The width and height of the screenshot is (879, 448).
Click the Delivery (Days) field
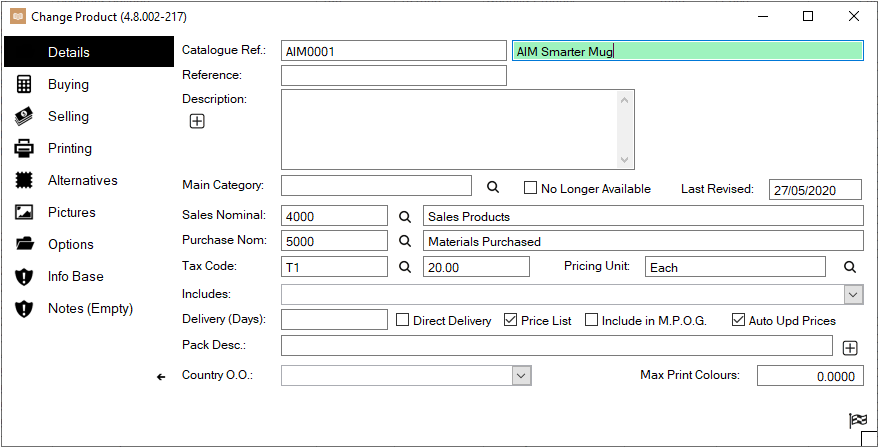[x=334, y=319]
